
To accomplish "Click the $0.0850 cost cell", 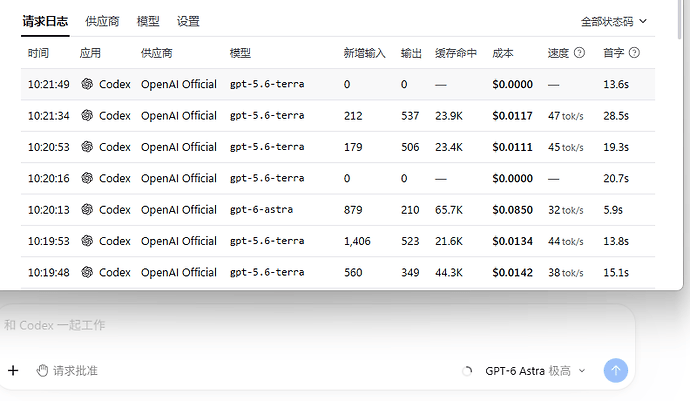I will [x=512, y=210].
